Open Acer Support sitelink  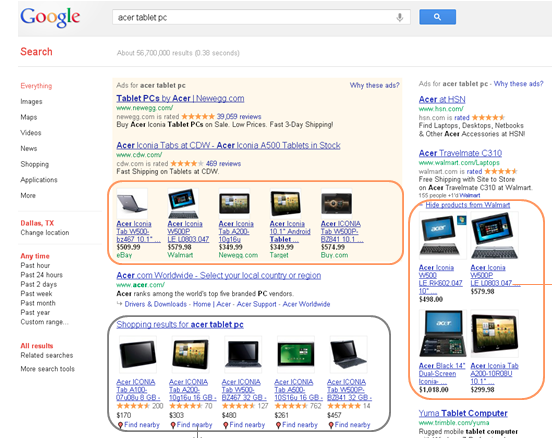(257, 304)
